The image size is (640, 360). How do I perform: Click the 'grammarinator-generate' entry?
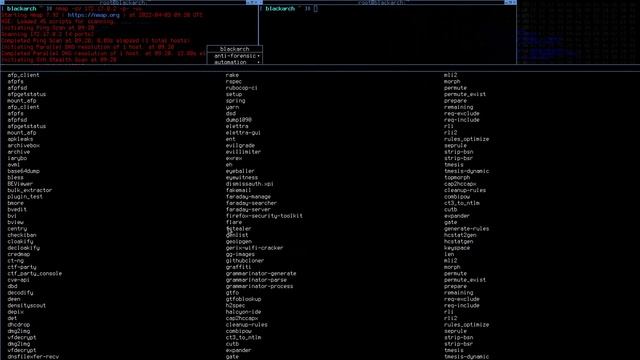point(261,273)
